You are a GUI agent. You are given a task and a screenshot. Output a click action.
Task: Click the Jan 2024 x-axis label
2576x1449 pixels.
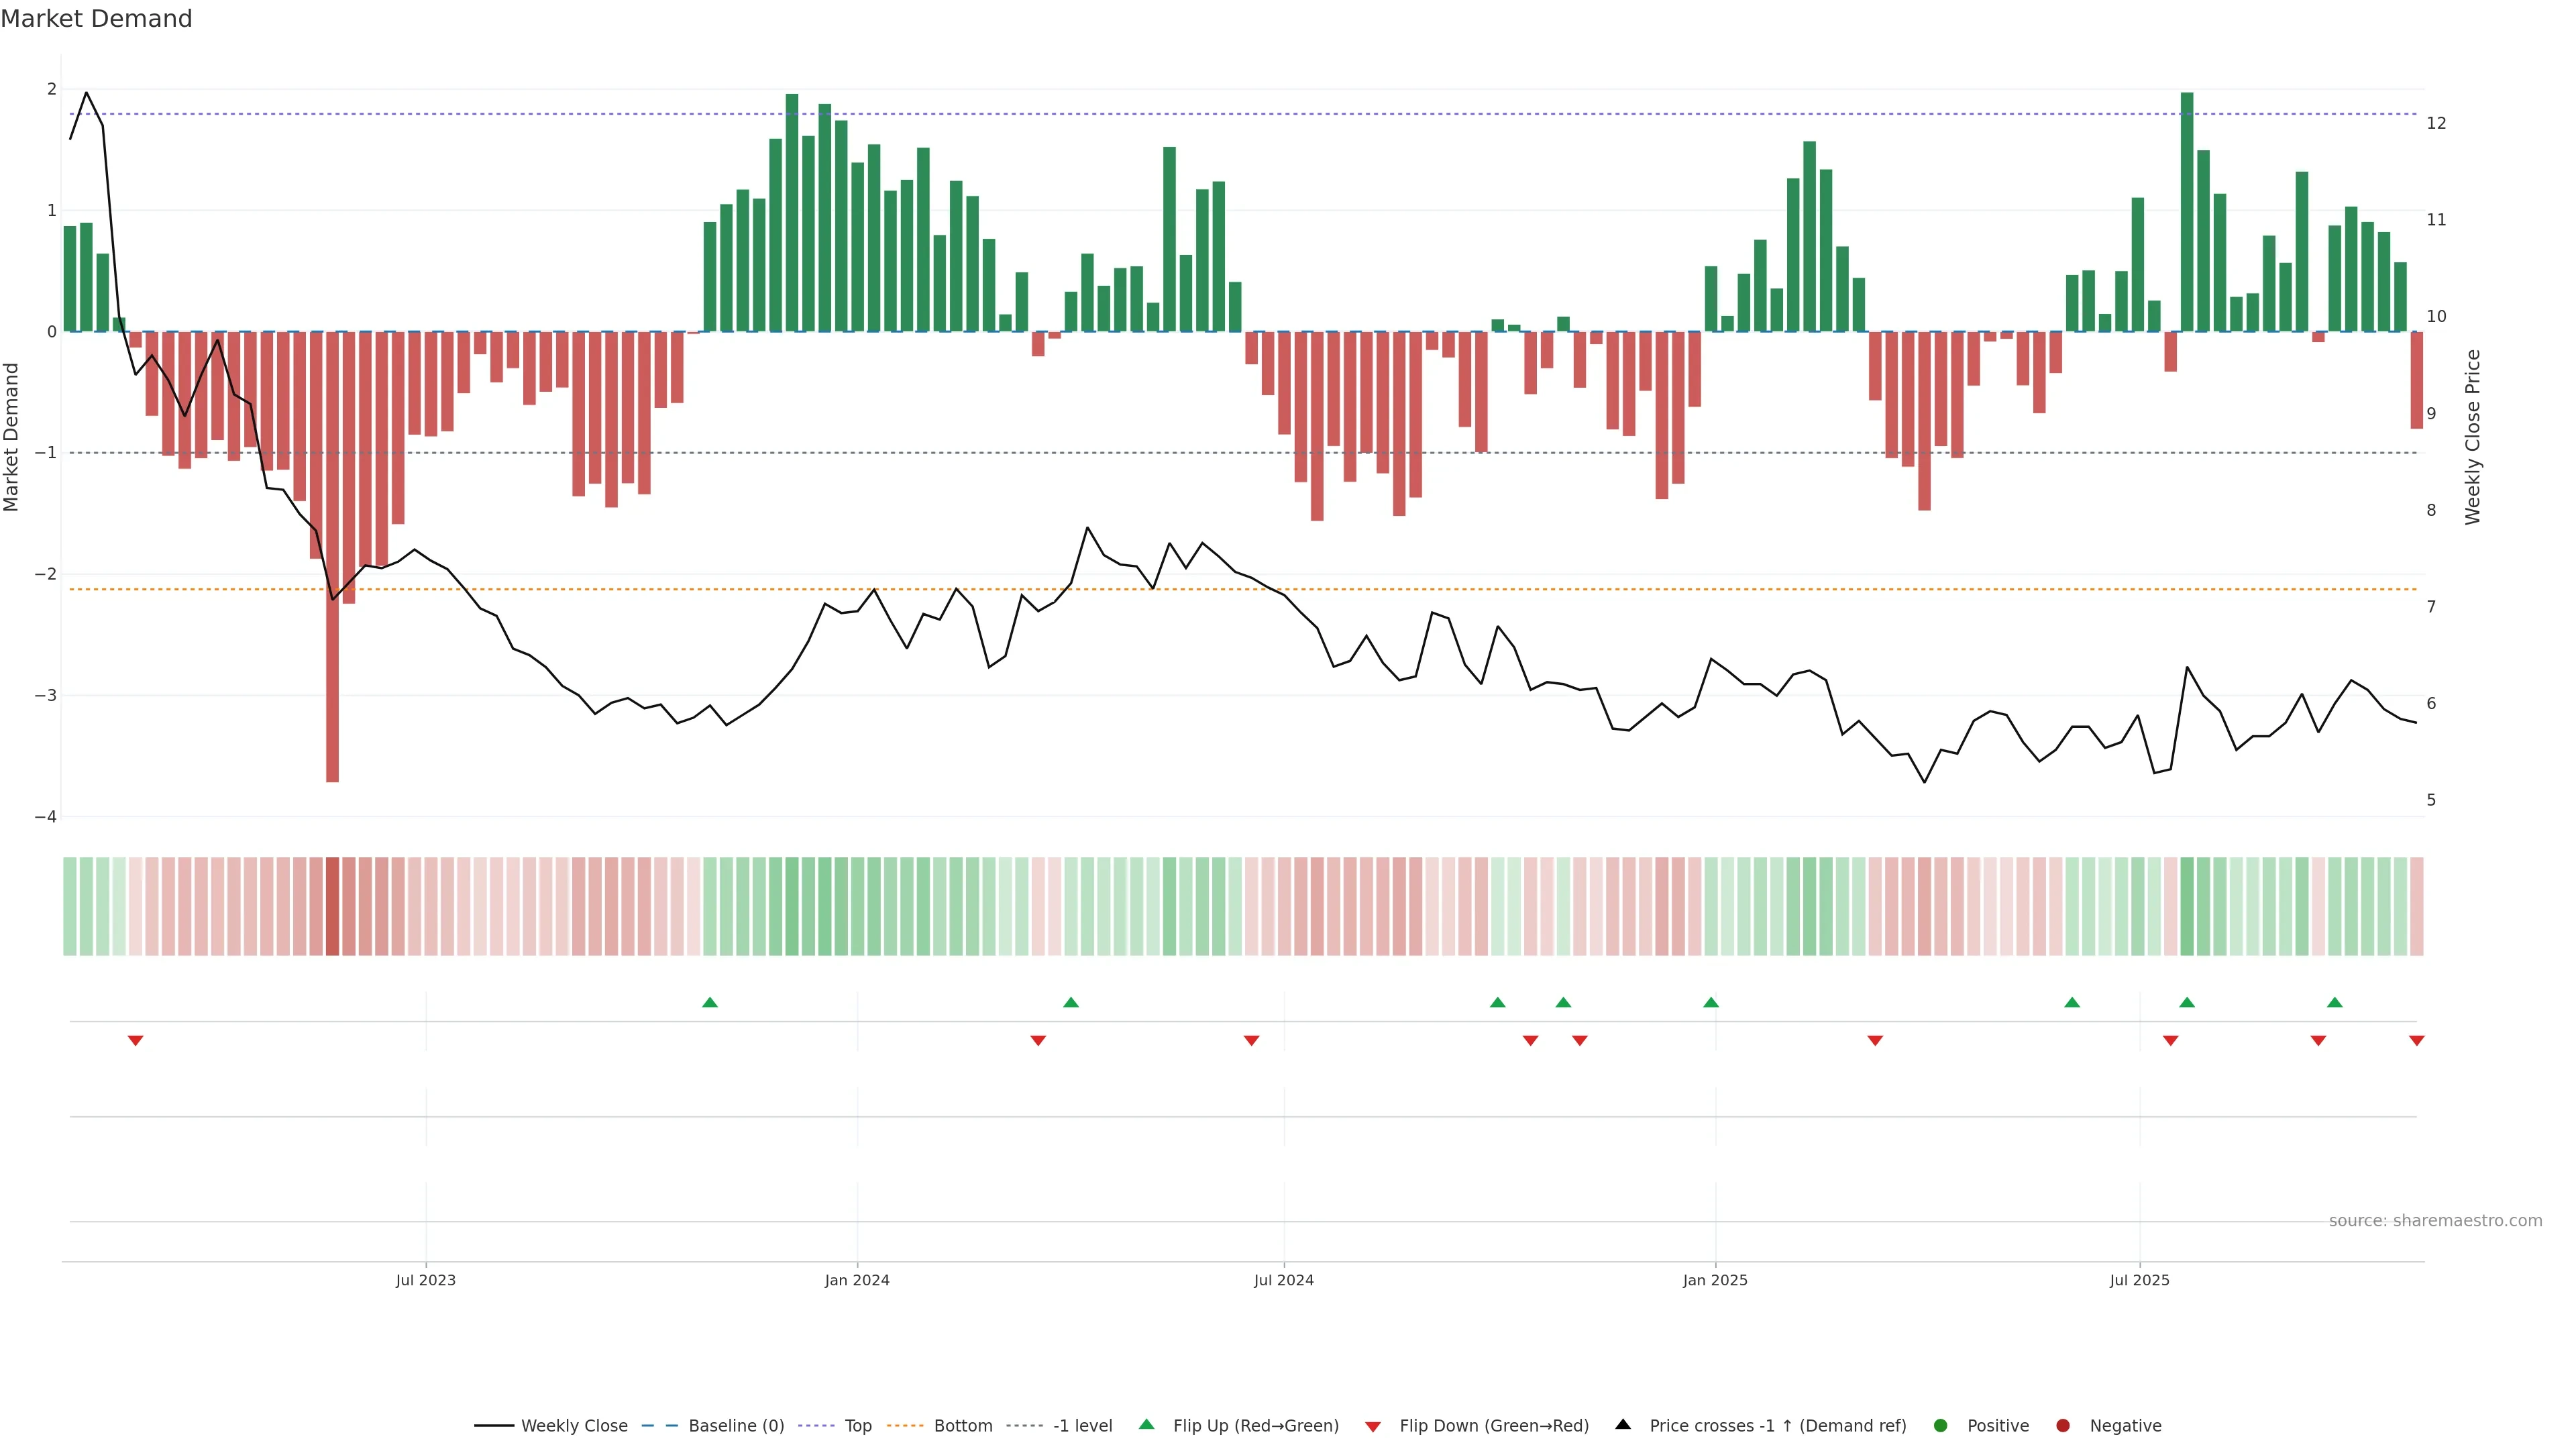click(857, 1280)
